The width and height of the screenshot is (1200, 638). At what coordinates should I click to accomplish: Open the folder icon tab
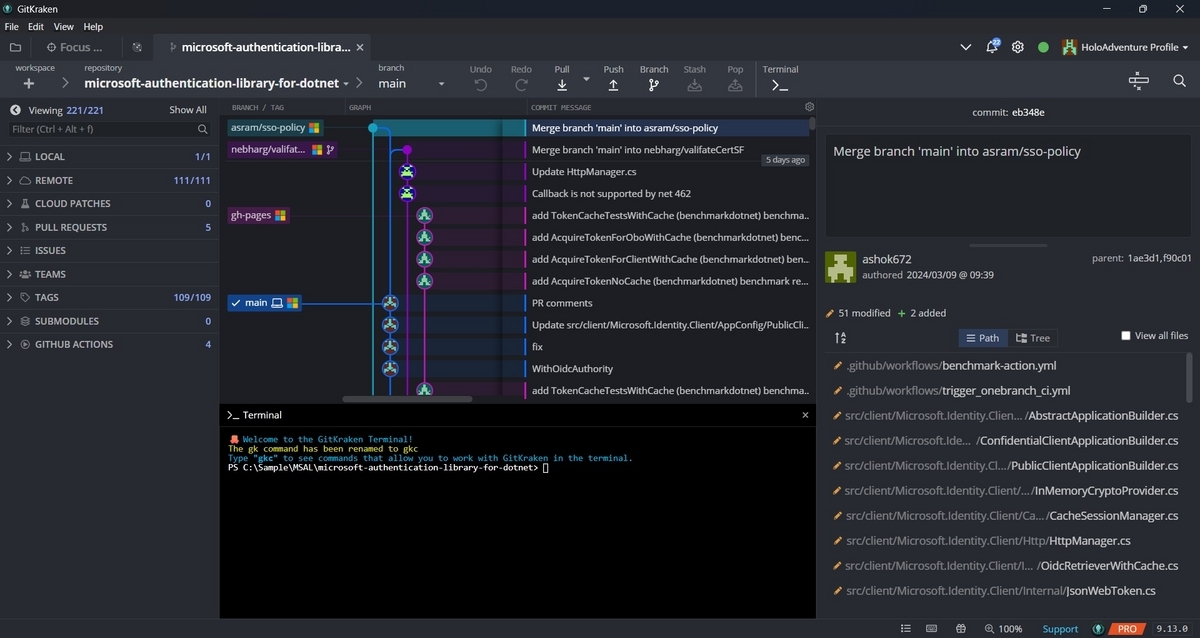tap(15, 47)
